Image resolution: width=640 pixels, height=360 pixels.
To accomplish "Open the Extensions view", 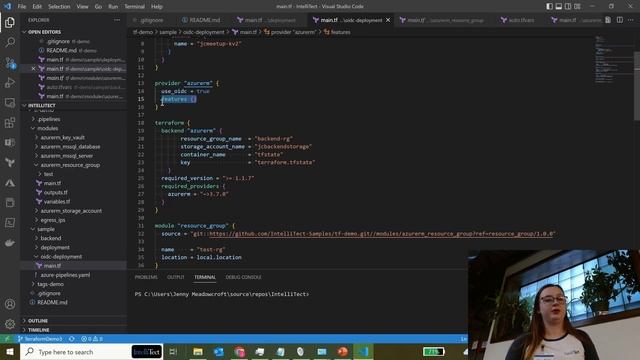I will pos(10,122).
